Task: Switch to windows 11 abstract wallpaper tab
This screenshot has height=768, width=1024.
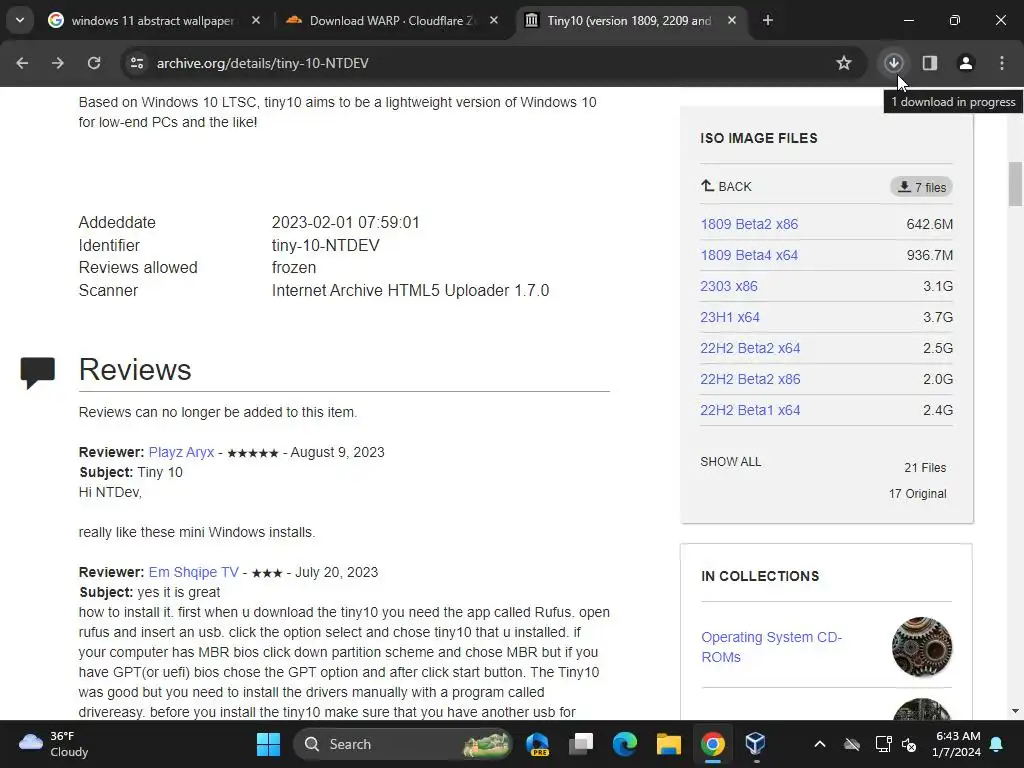Action: pos(153,21)
